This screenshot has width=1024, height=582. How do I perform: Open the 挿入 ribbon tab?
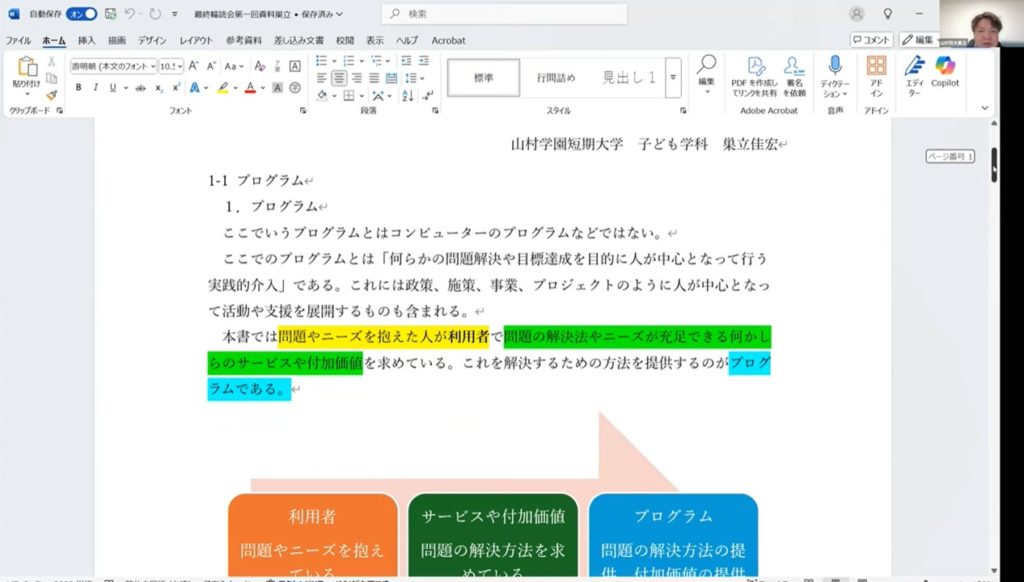pos(87,40)
